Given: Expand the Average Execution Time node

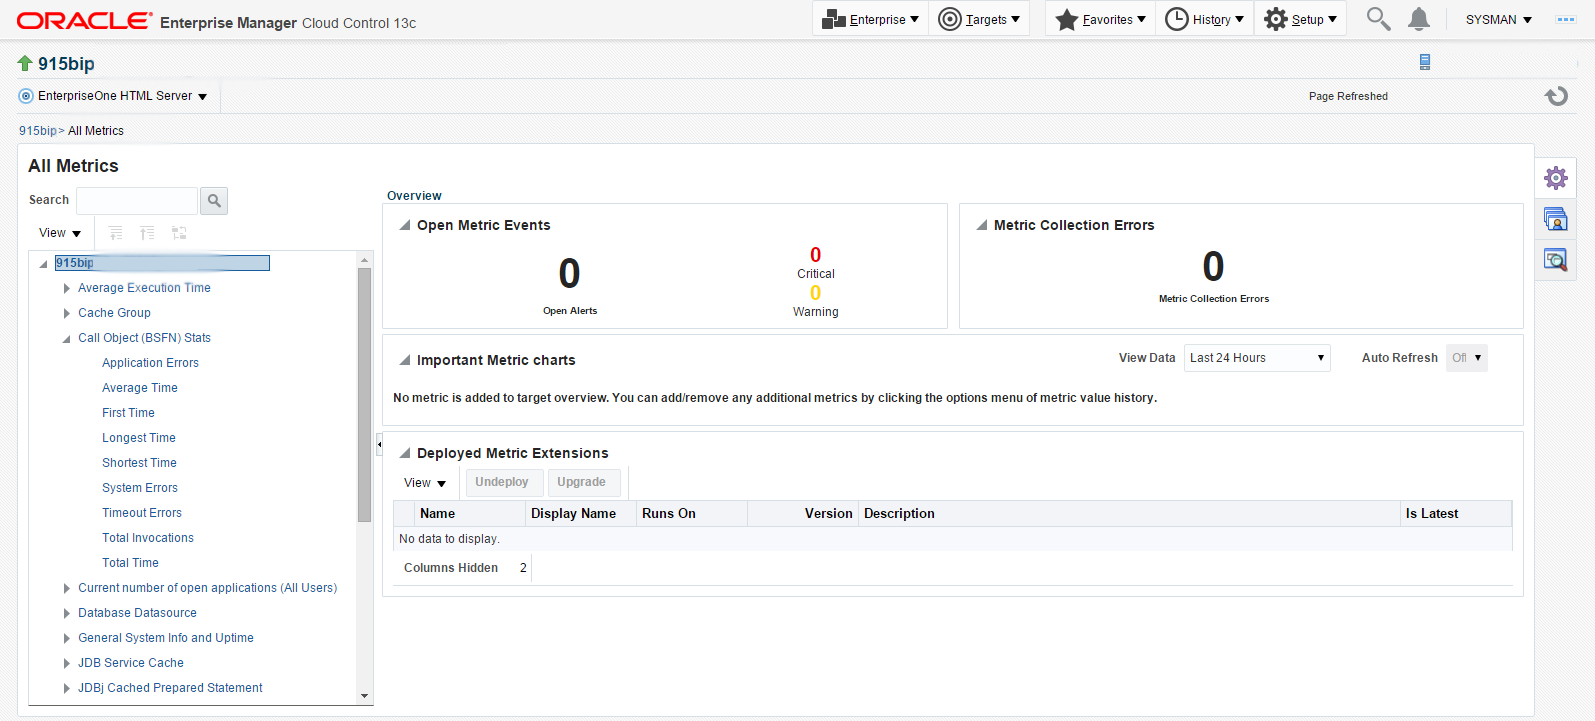Looking at the screenshot, I should [67, 288].
